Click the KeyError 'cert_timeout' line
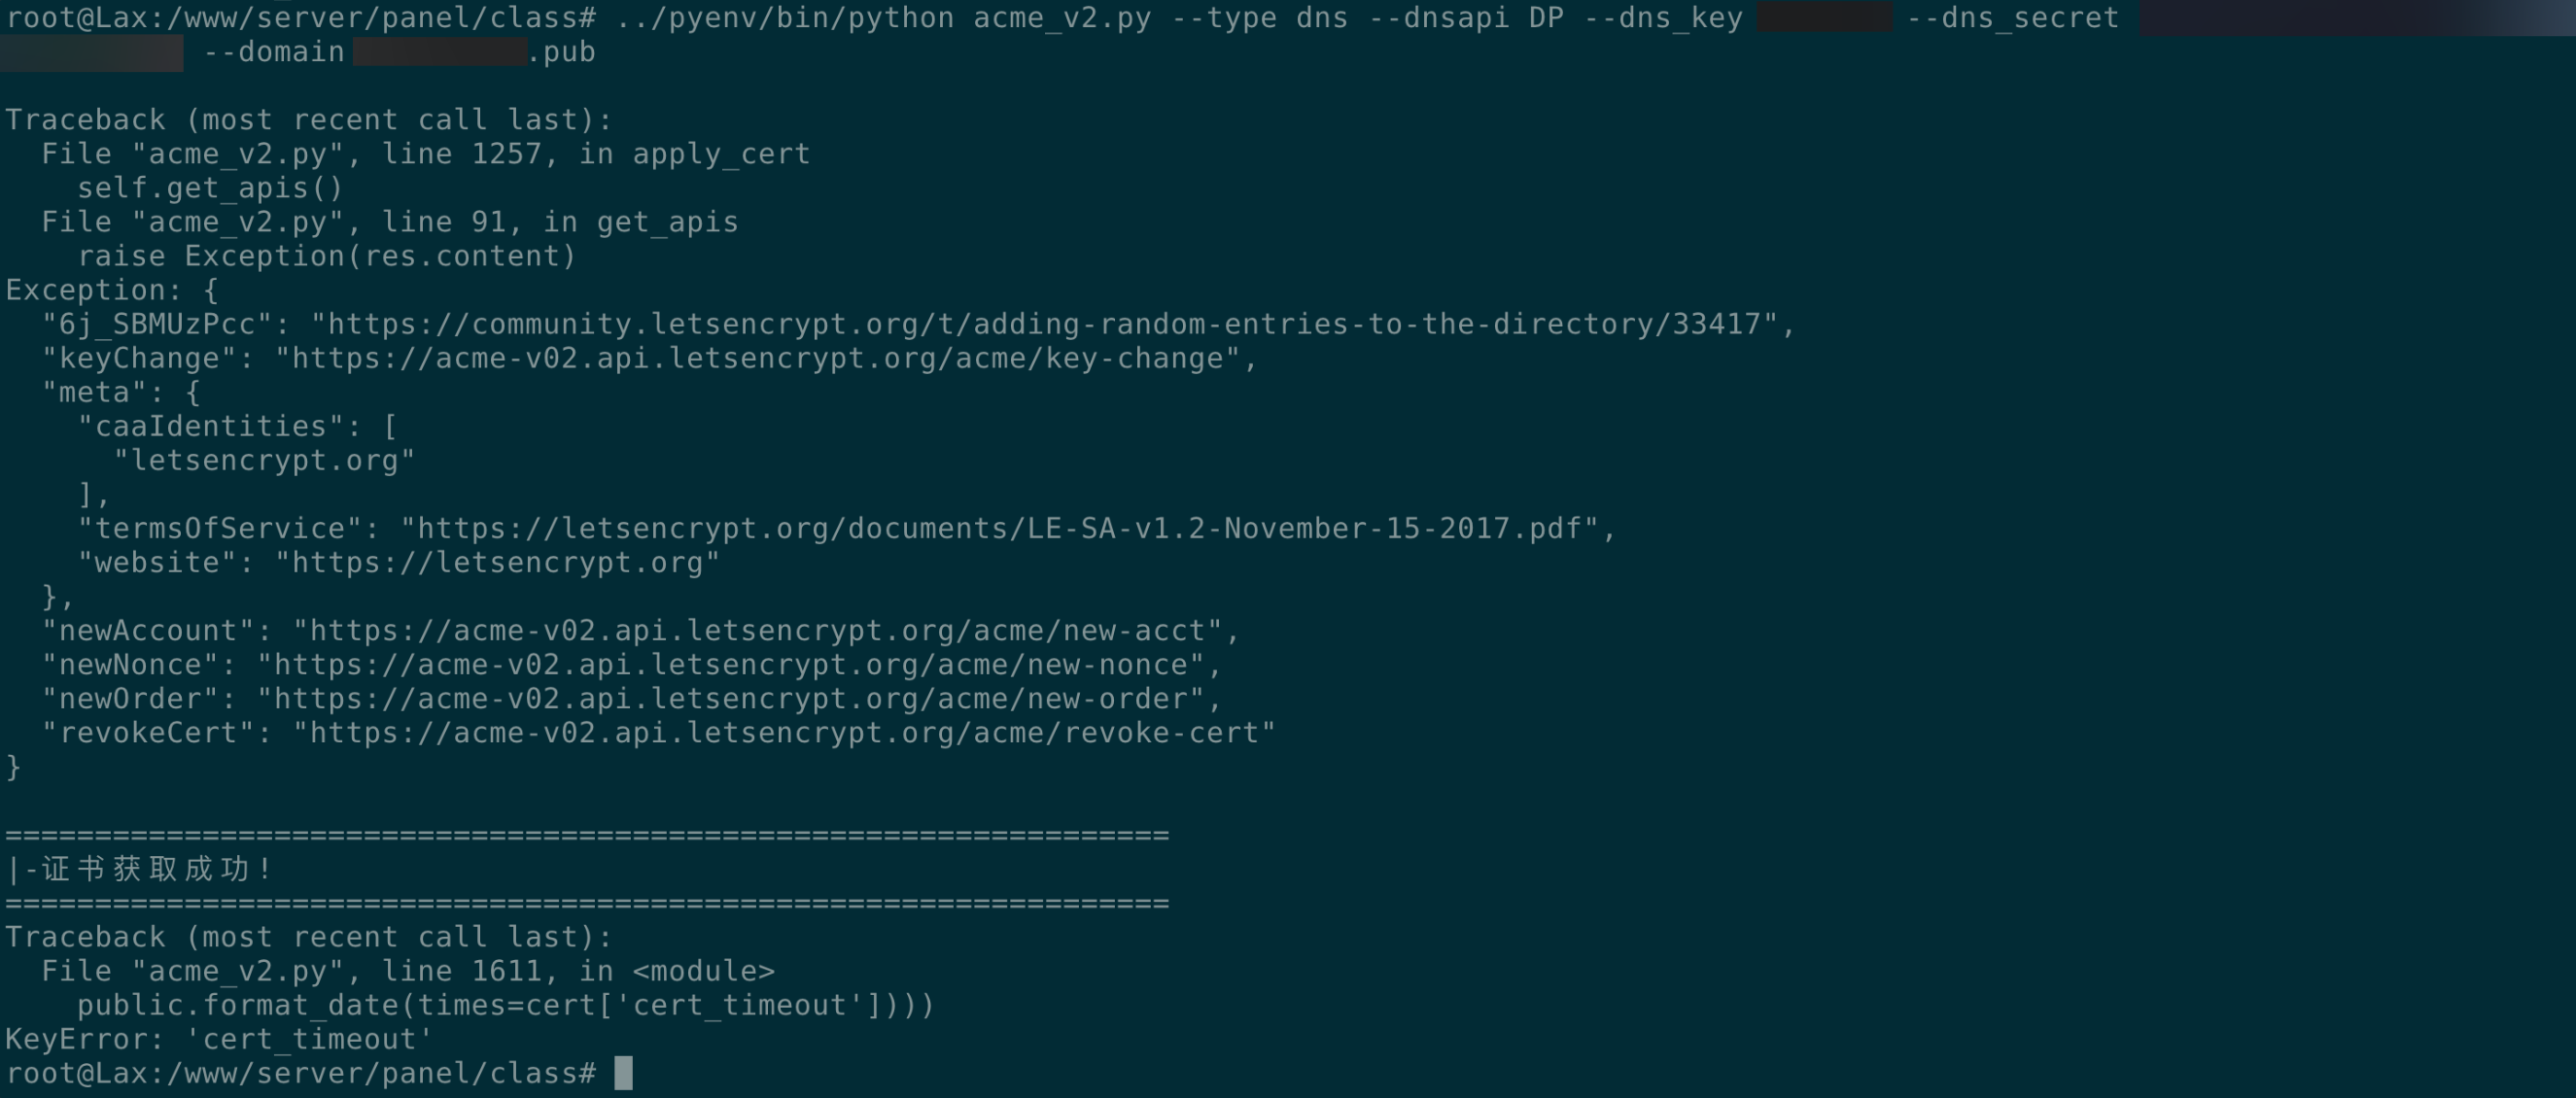The image size is (2576, 1098). [219, 1040]
